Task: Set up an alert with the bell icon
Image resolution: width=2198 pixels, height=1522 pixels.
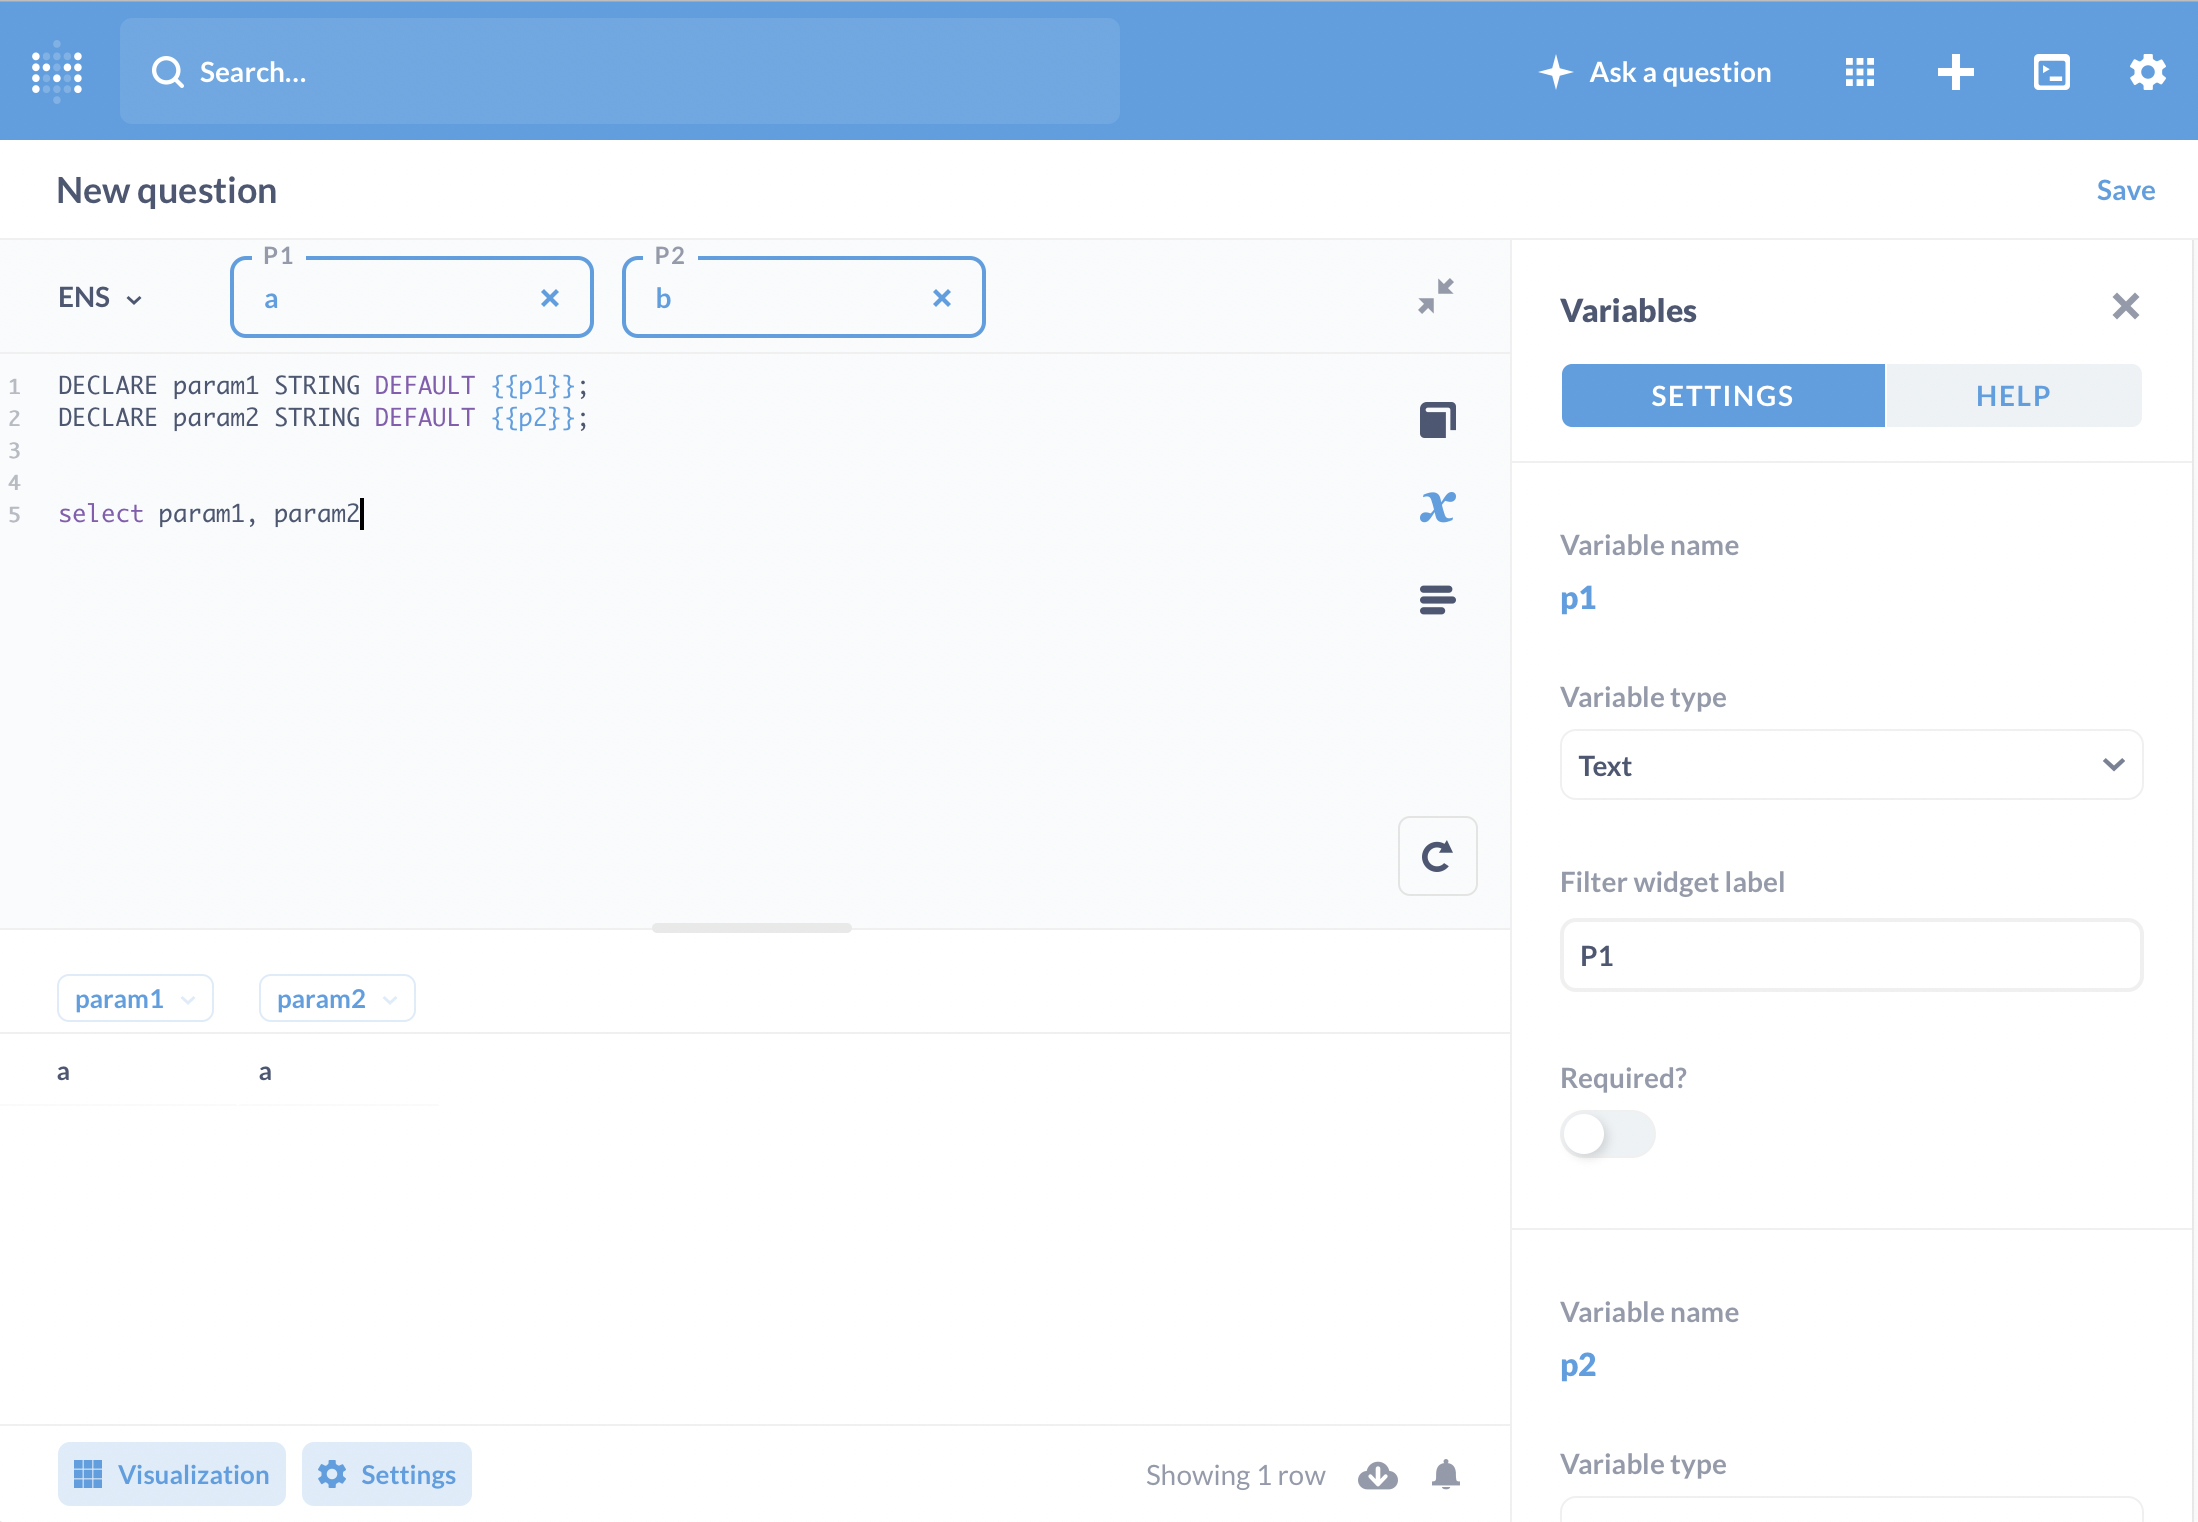Action: click(x=1446, y=1474)
